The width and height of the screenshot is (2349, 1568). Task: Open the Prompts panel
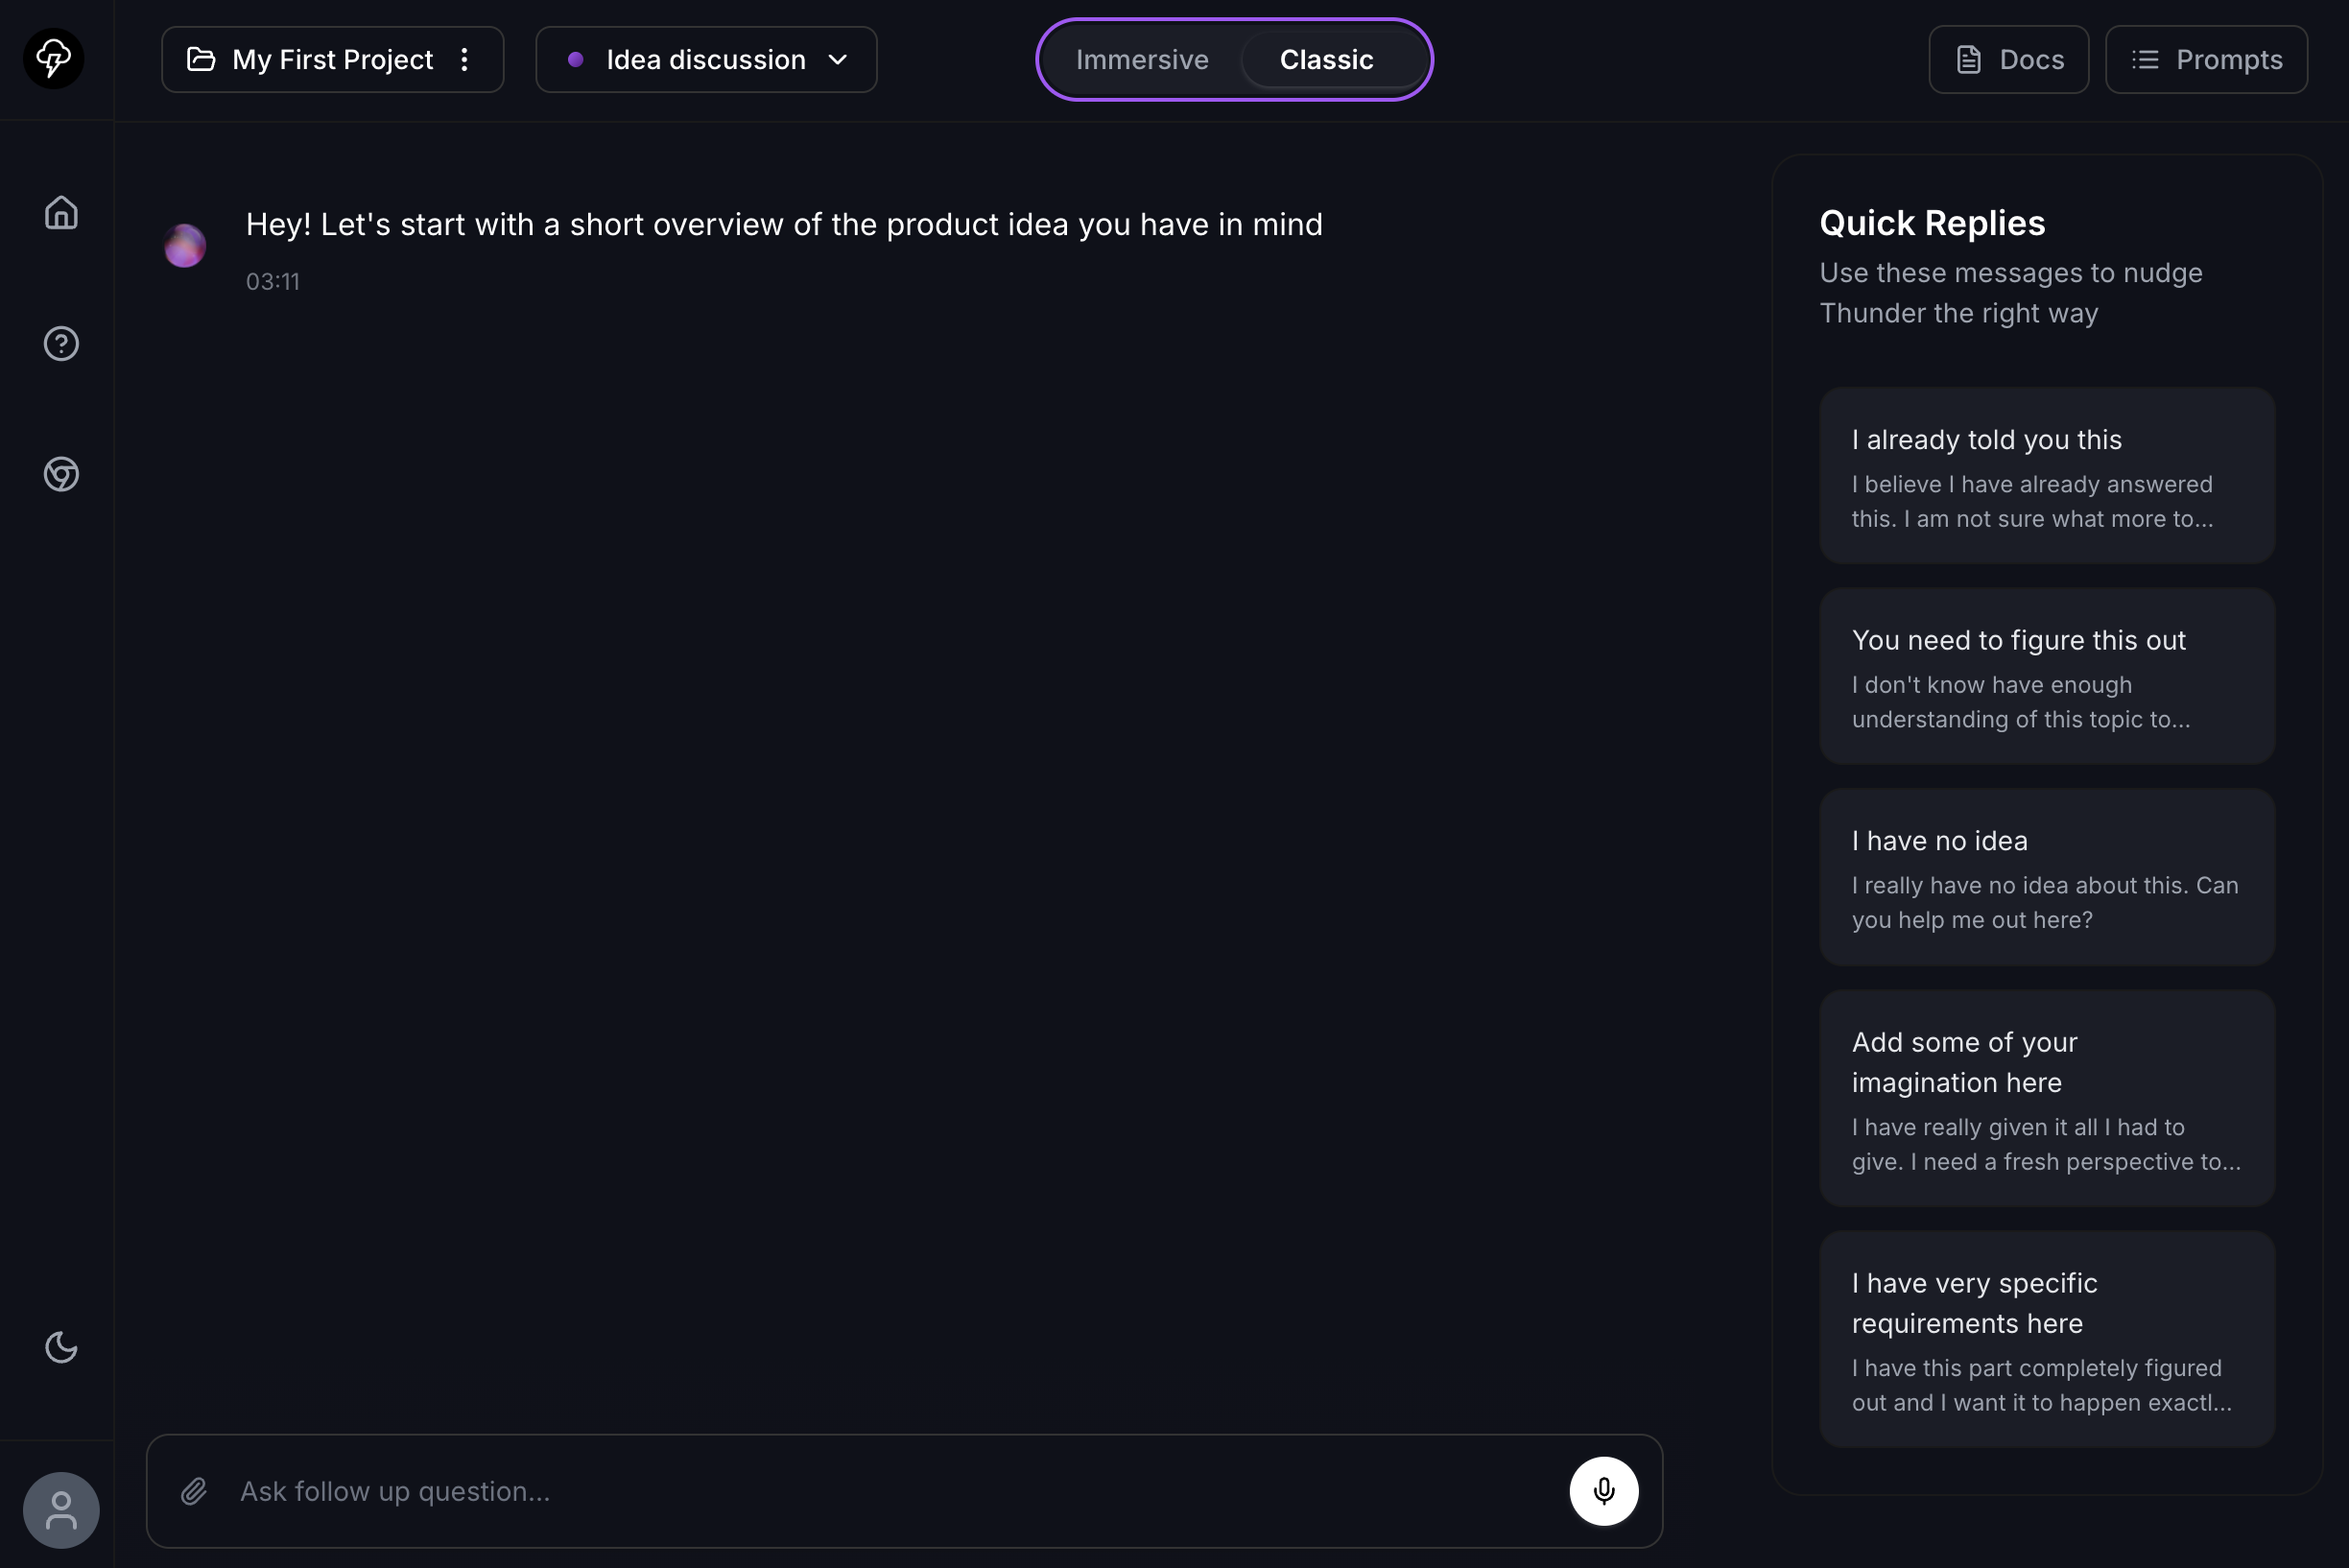[x=2206, y=60]
